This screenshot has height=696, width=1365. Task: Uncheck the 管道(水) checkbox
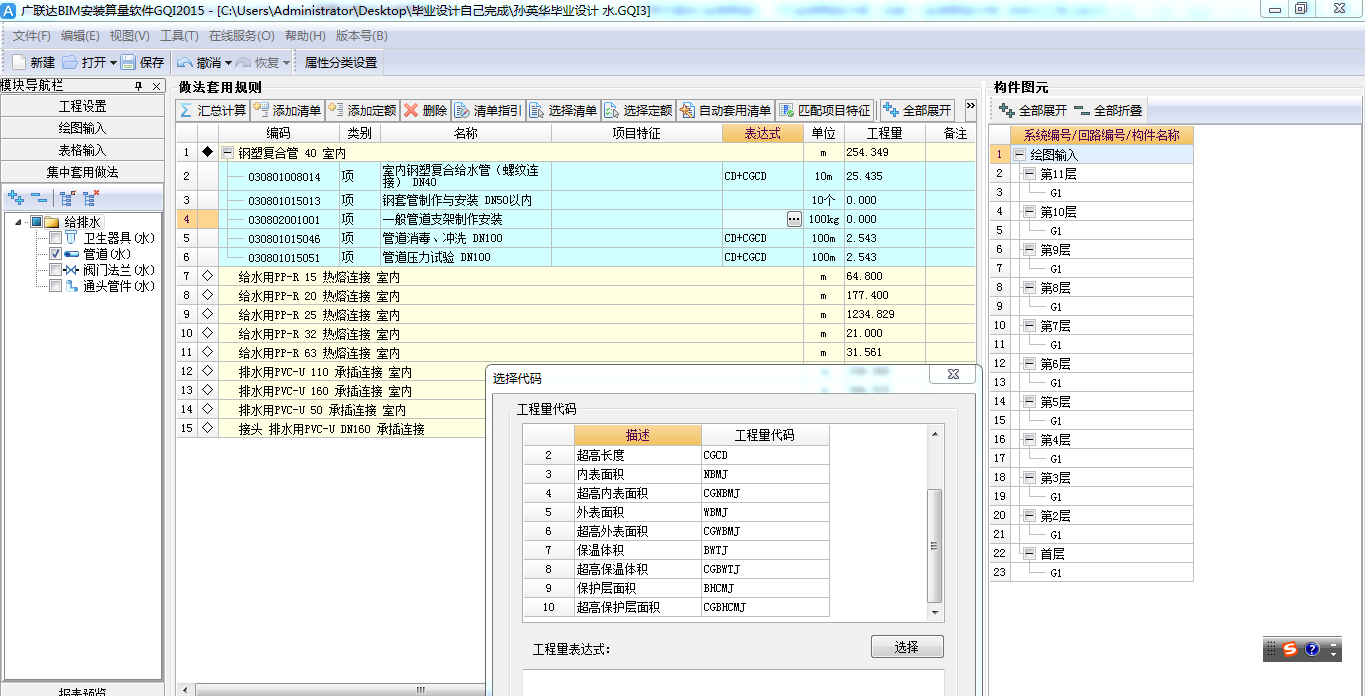tap(56, 254)
